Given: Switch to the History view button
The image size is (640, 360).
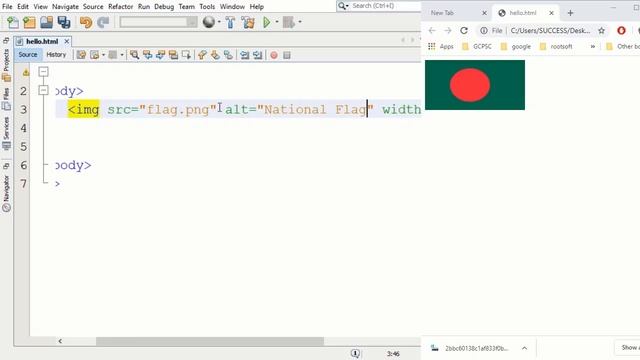Looking at the screenshot, I should coord(56,55).
